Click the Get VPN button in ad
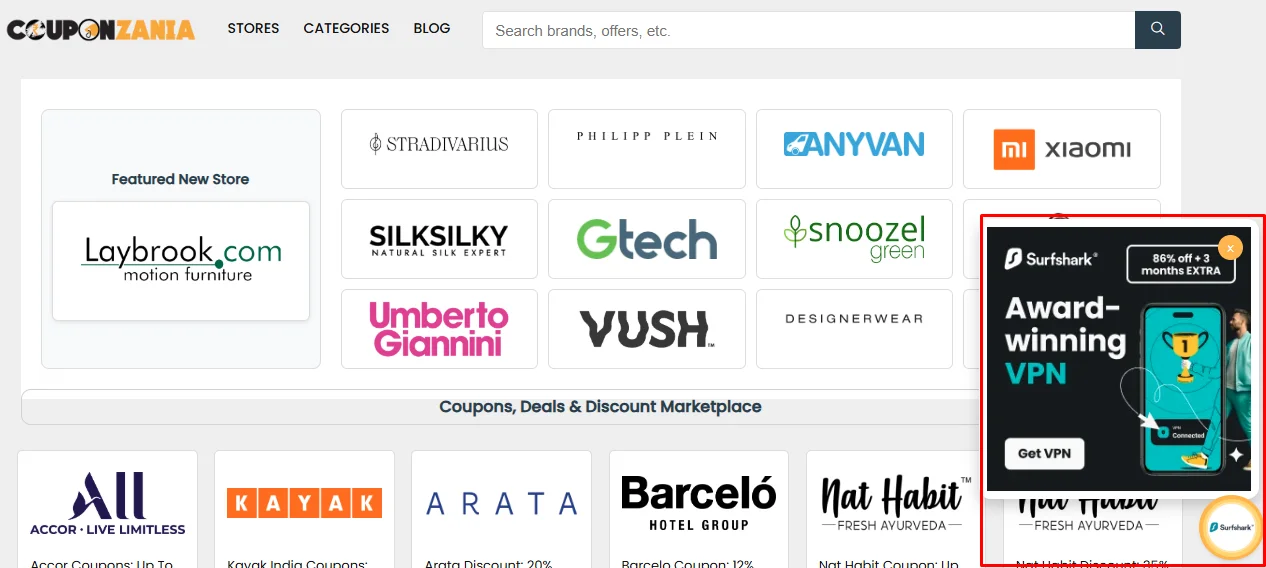This screenshot has width=1266, height=568. [1044, 453]
